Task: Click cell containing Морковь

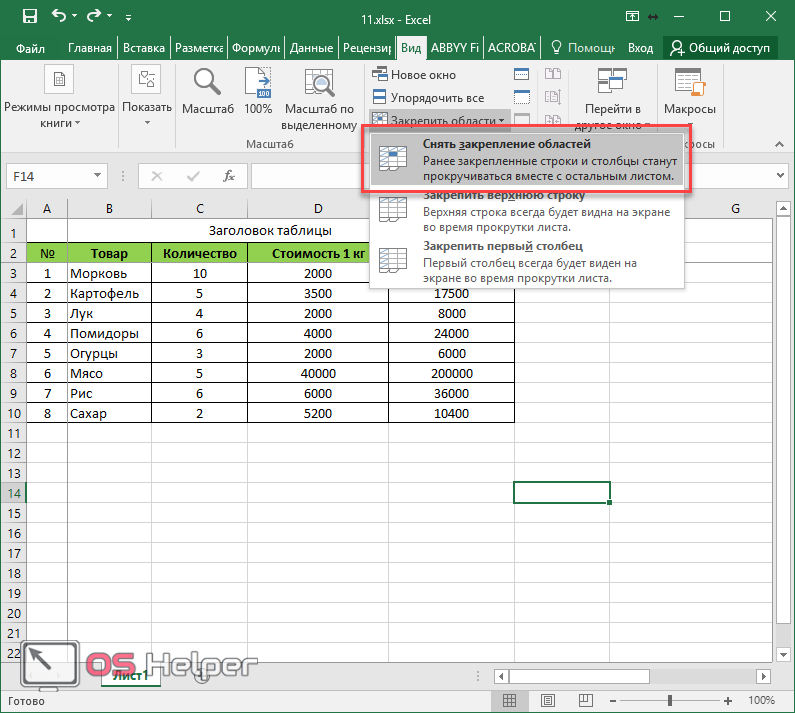Action: (x=109, y=273)
